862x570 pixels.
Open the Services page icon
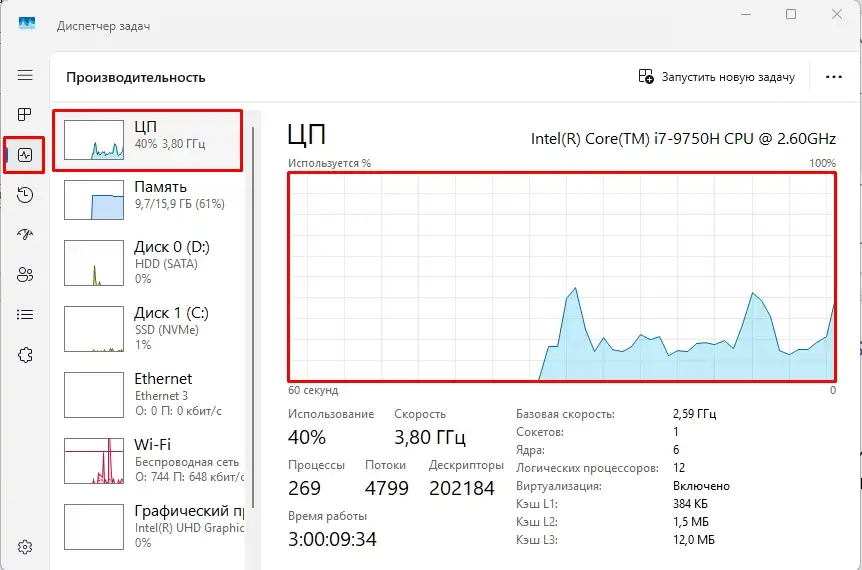[25, 355]
